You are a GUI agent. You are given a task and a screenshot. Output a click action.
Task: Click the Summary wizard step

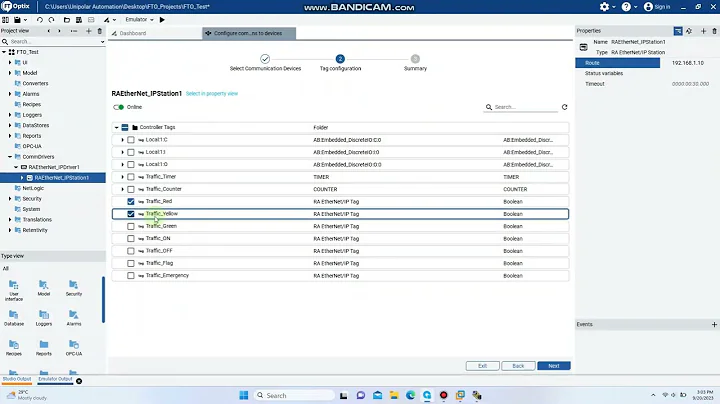click(x=415, y=63)
